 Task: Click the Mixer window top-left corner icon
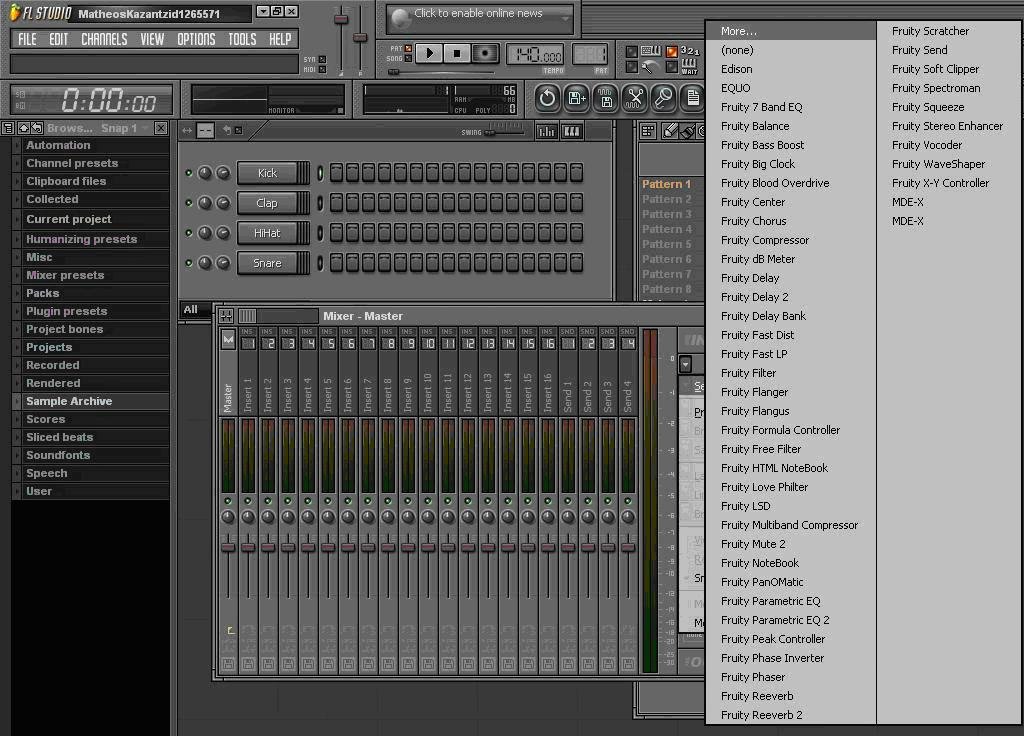tap(226, 316)
